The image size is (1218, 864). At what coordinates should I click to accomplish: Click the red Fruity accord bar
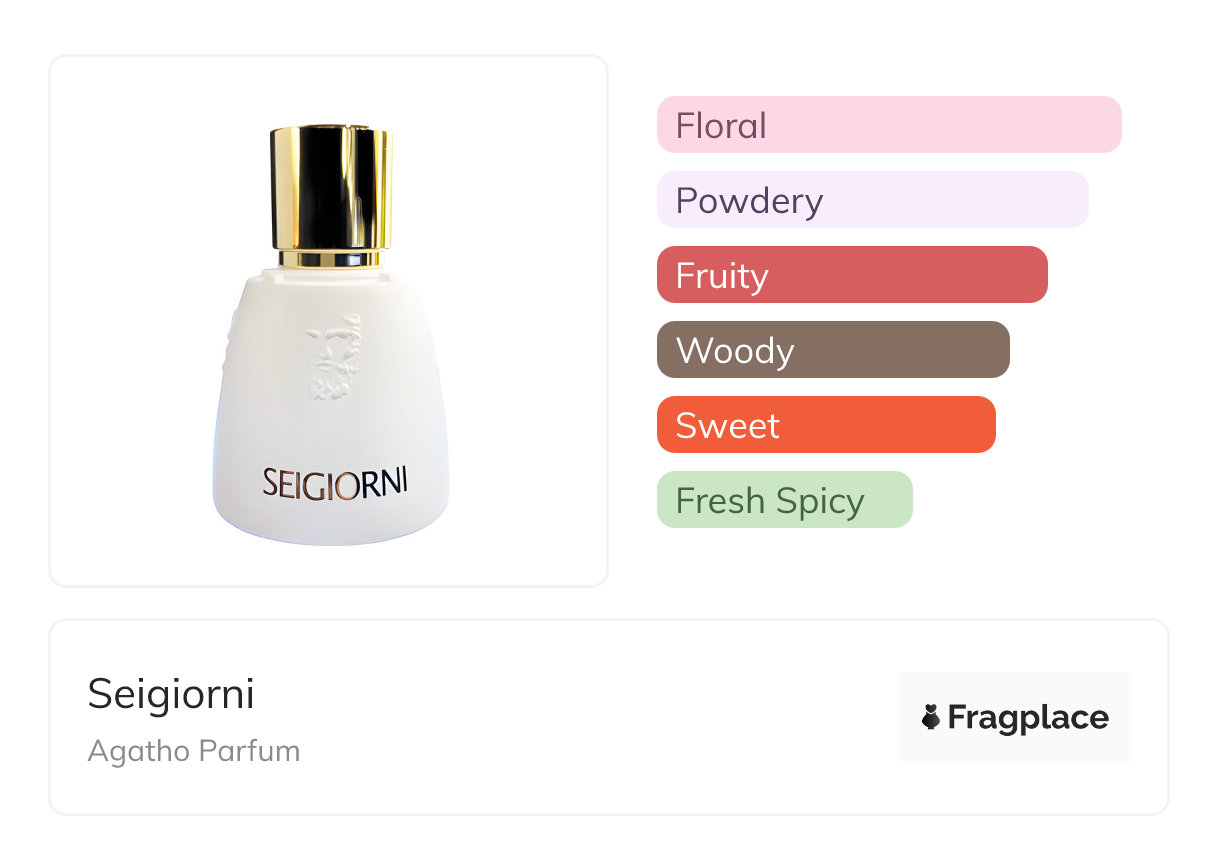coord(851,275)
